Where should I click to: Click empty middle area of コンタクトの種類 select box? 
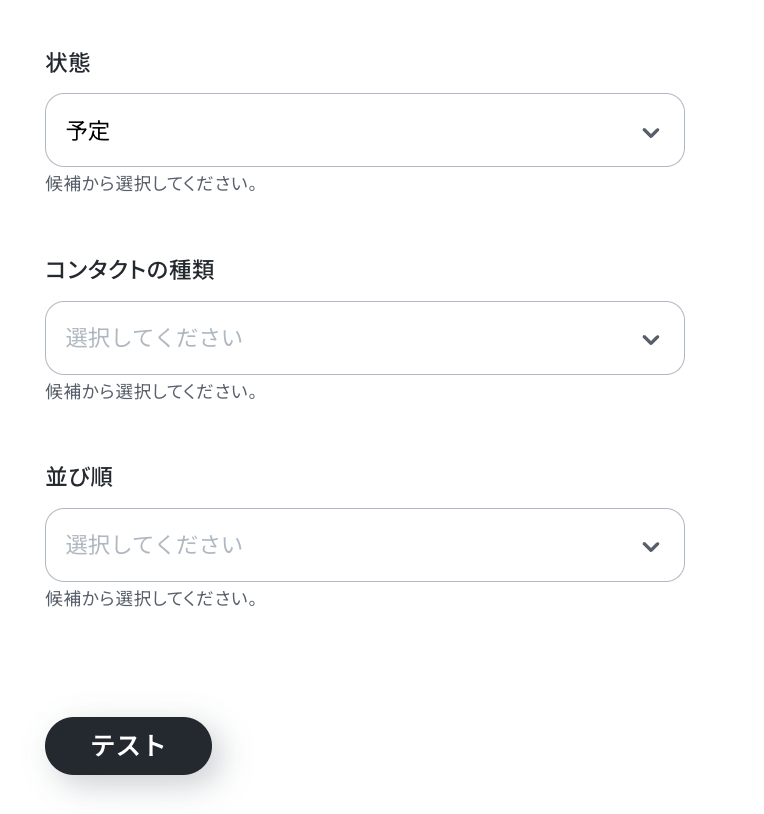pos(430,338)
